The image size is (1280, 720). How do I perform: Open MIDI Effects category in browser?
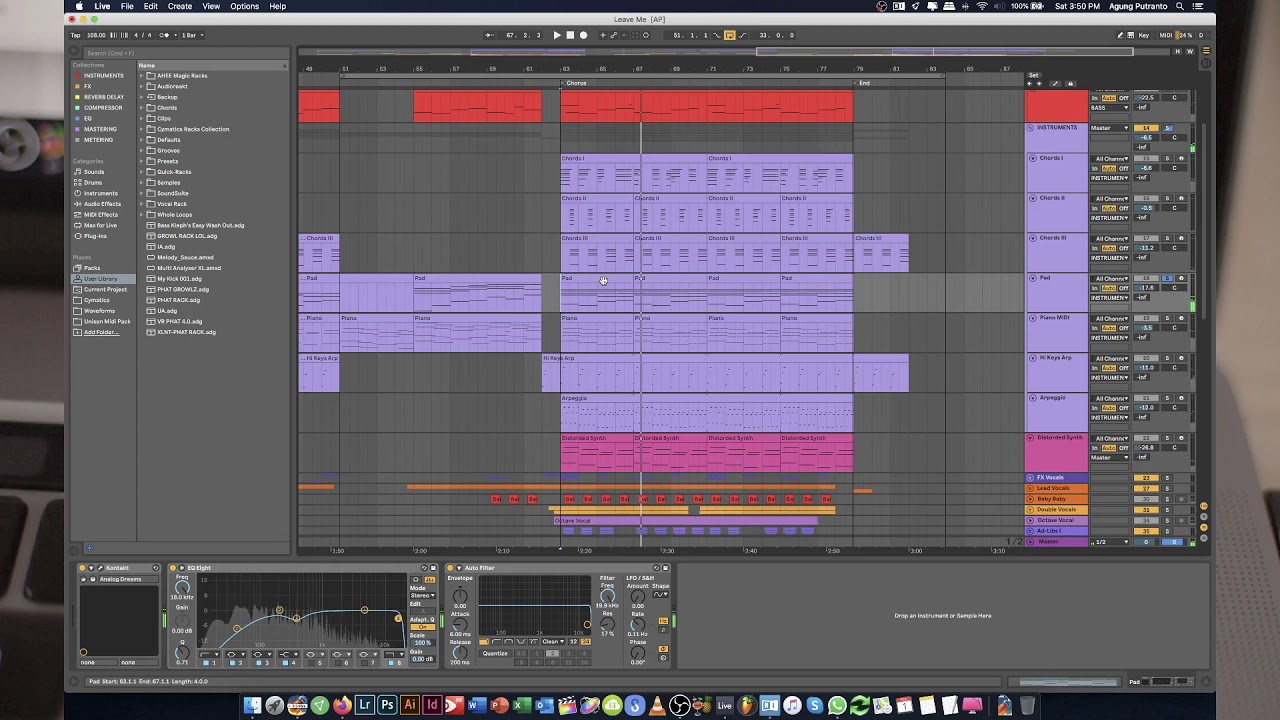click(x=101, y=215)
